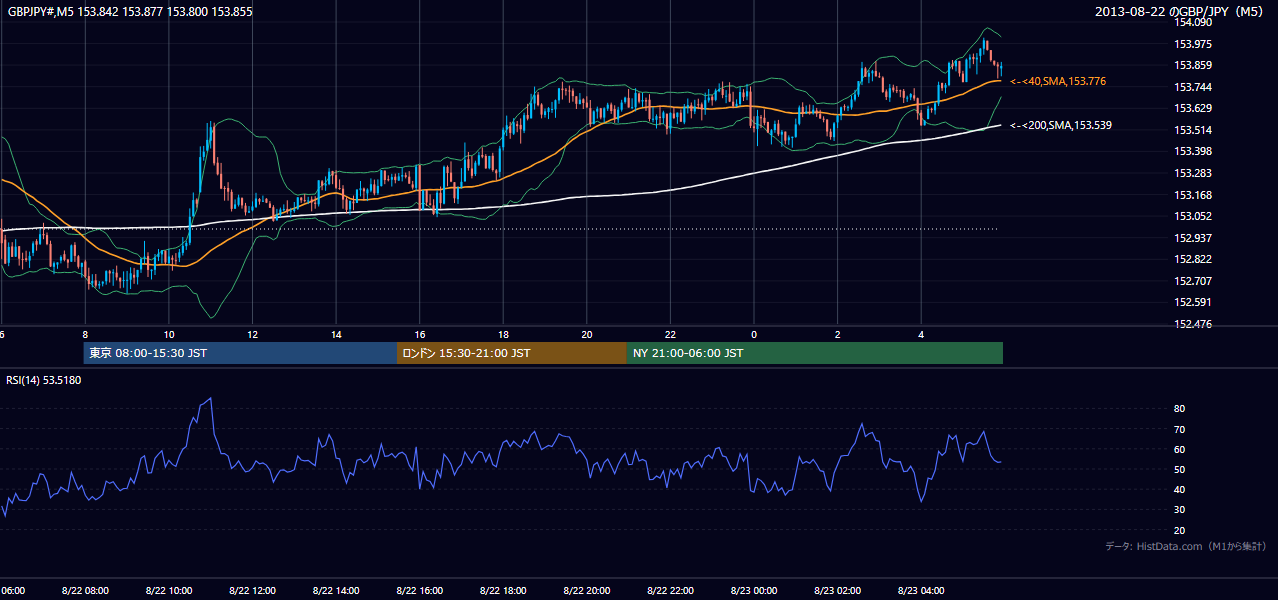Click the 80 level on the RSI scale
This screenshot has width=1278, height=600.
1179,409
